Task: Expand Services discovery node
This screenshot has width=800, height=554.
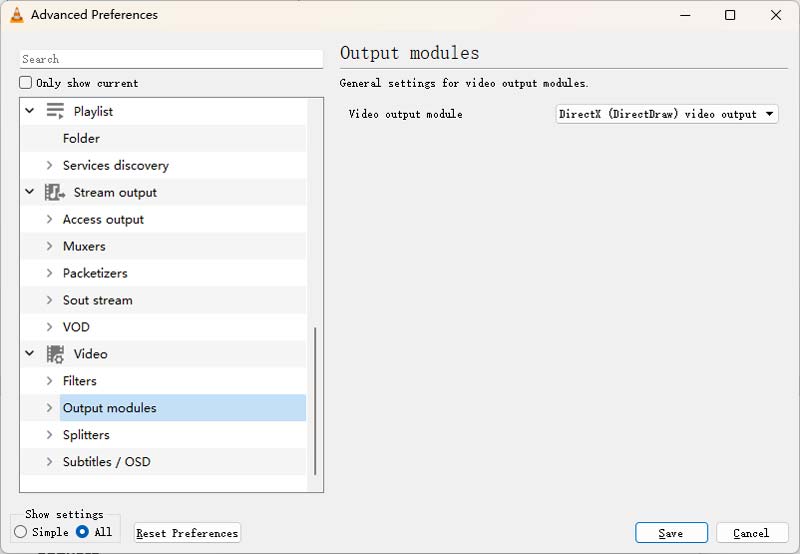Action: [49, 165]
